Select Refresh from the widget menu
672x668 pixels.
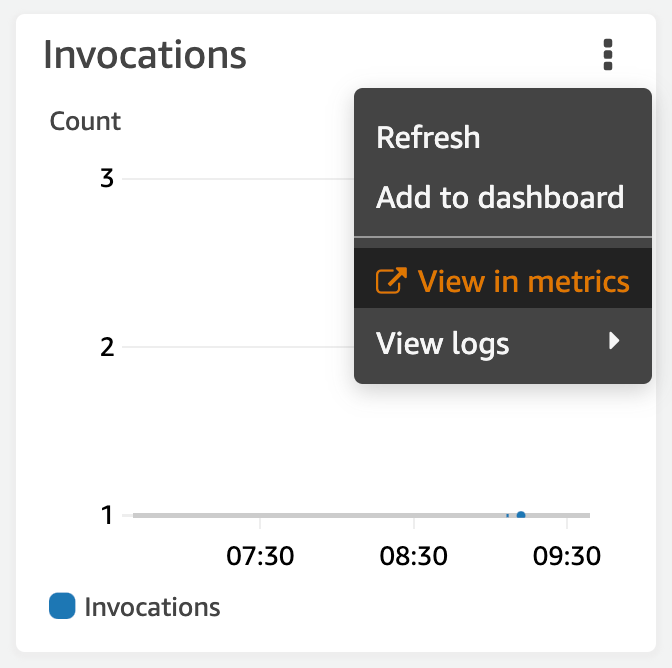428,137
